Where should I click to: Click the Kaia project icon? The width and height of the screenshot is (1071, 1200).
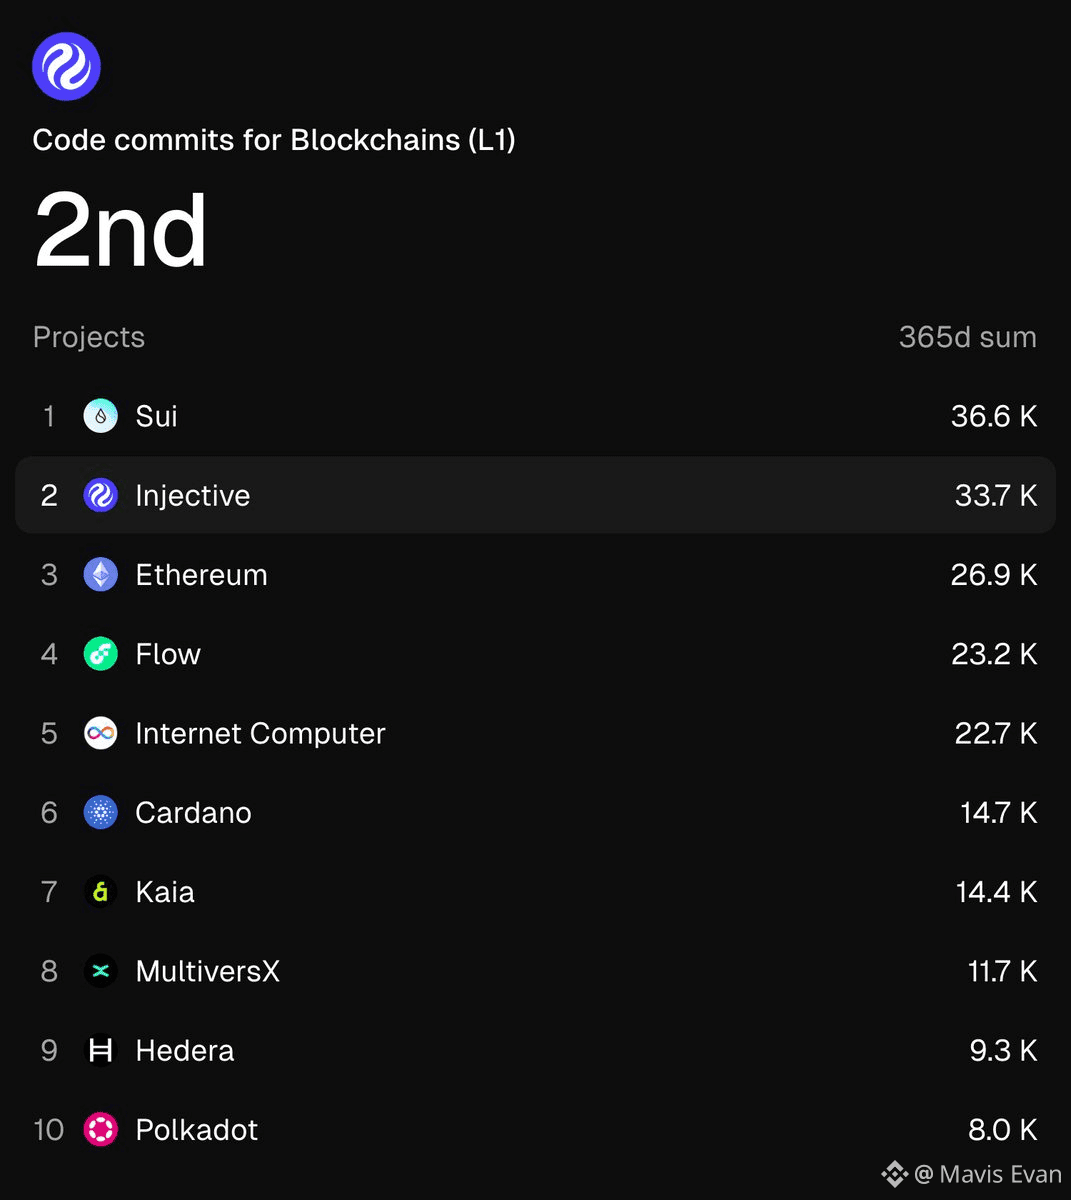click(x=100, y=892)
